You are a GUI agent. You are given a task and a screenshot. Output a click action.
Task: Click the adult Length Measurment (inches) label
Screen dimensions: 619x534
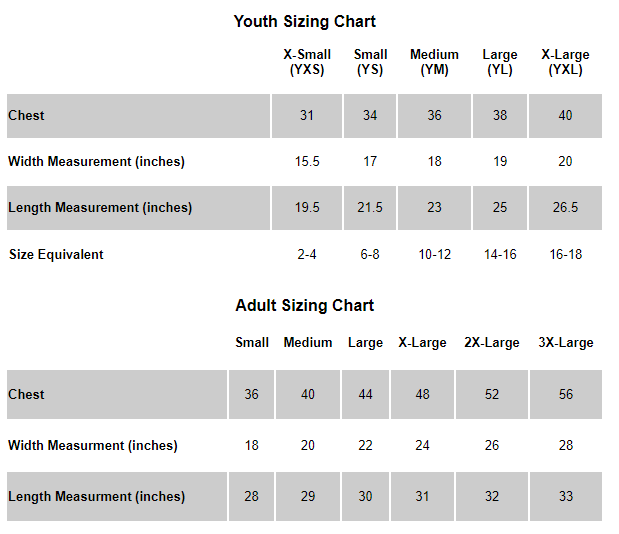coord(96,497)
